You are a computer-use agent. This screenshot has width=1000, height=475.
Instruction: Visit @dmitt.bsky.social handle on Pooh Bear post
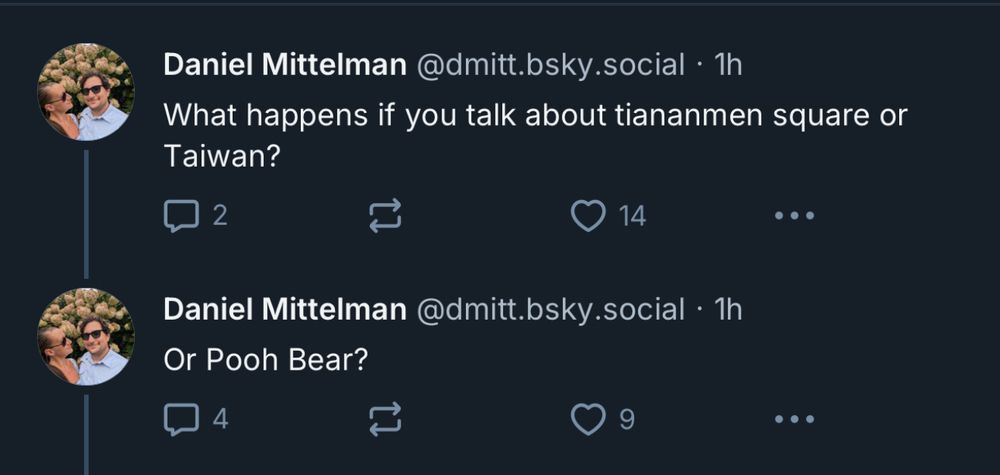tap(549, 309)
